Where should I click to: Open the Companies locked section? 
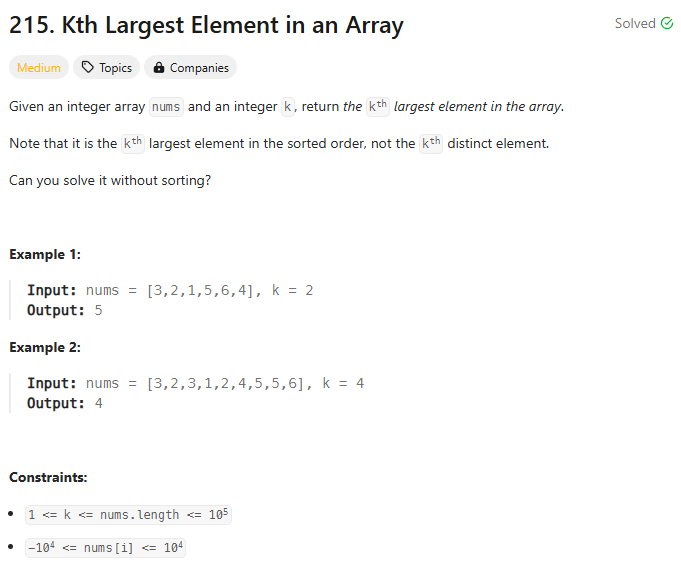(x=190, y=67)
